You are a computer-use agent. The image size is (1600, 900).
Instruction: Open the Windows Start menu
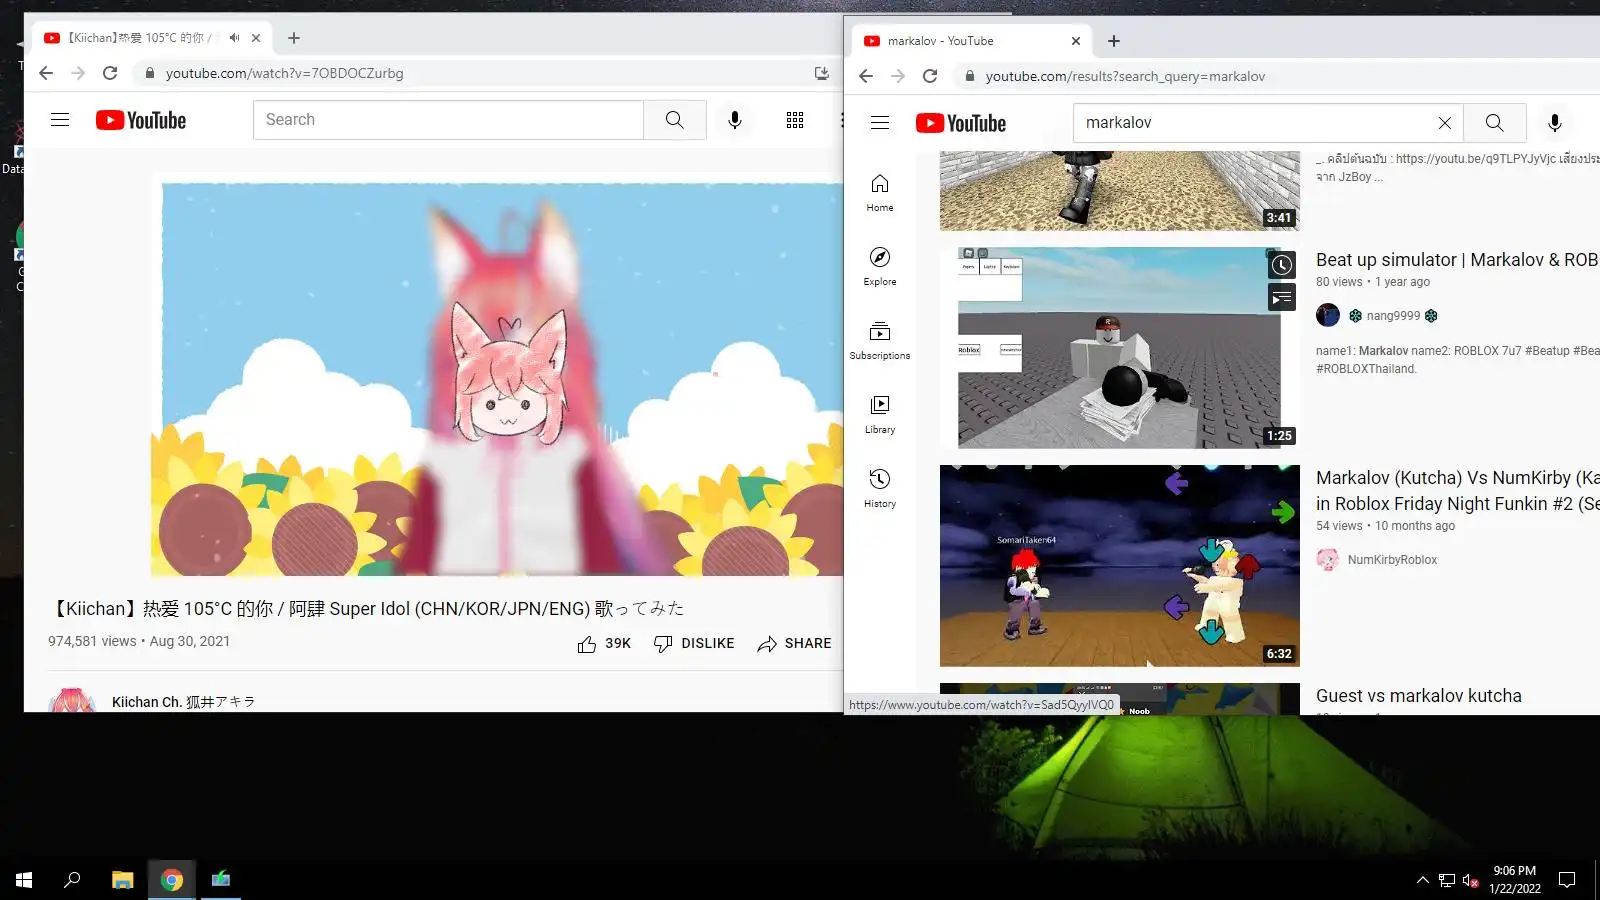24,880
